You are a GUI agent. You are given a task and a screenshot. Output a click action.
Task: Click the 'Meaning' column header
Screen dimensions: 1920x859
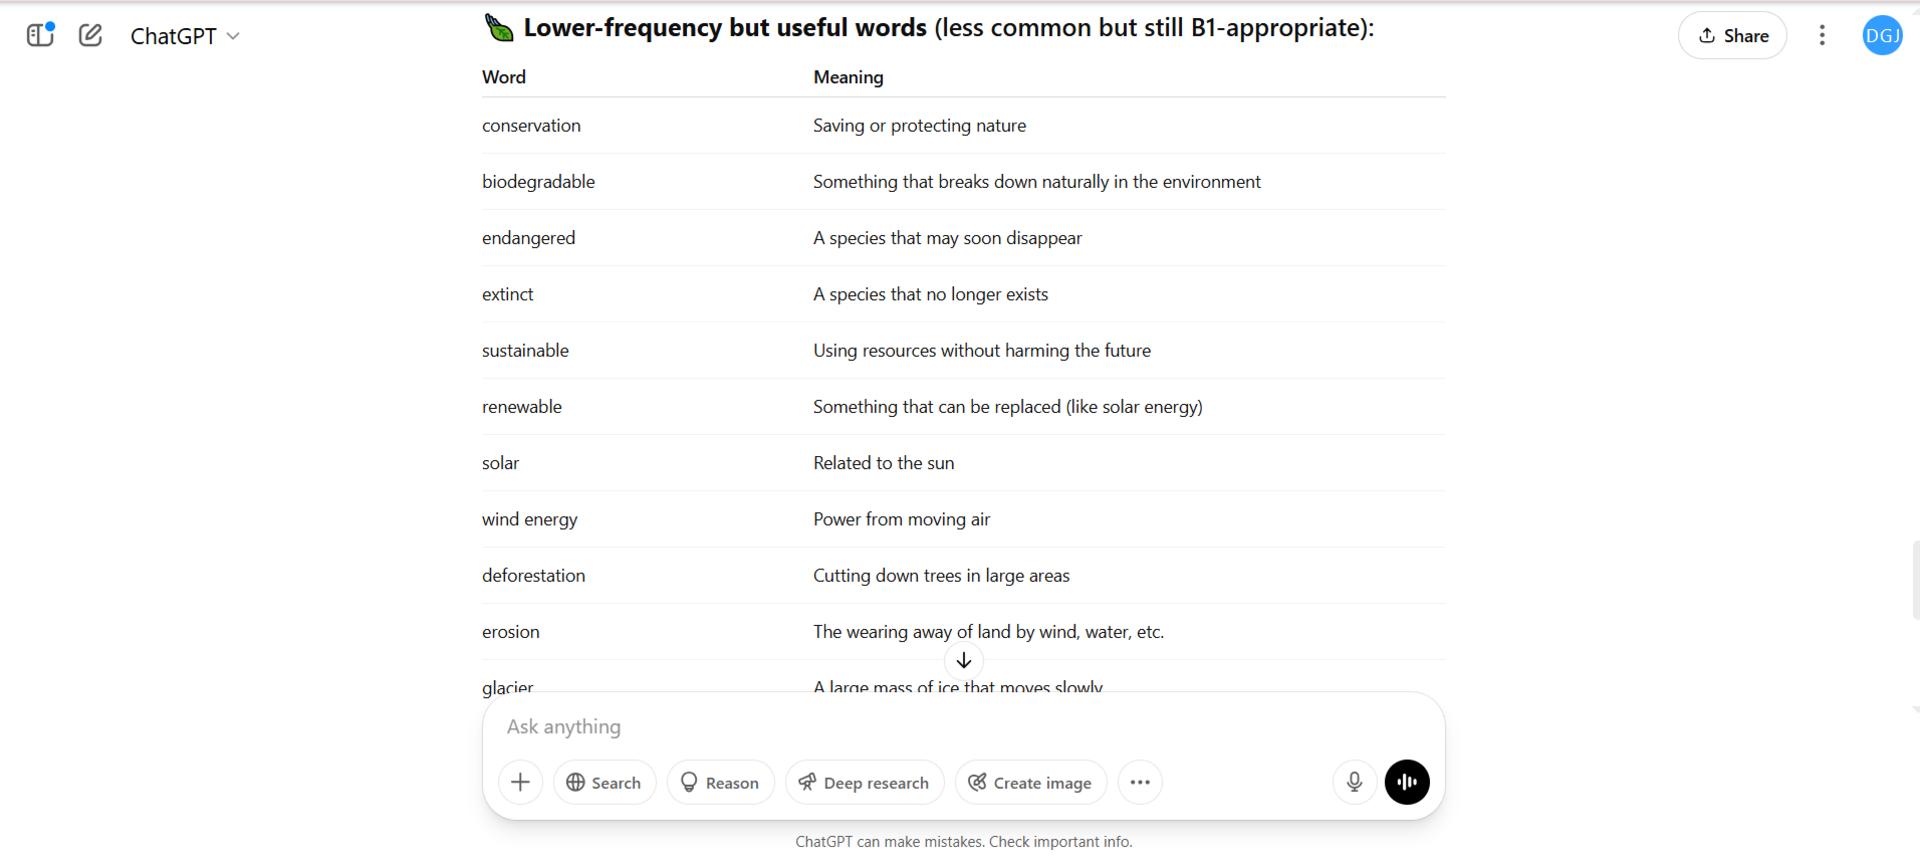tap(848, 77)
